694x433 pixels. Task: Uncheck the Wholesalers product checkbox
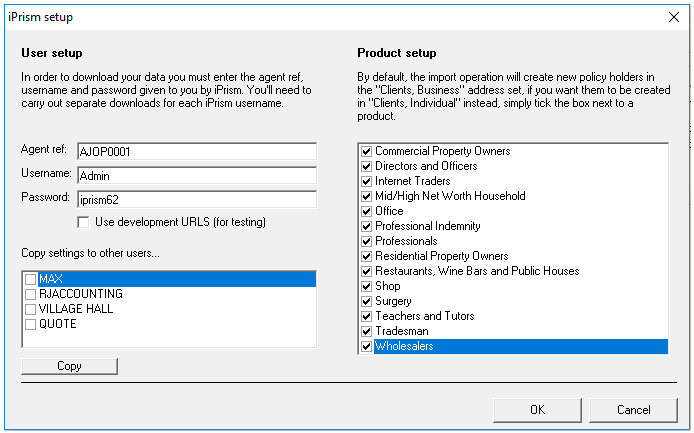click(366, 346)
